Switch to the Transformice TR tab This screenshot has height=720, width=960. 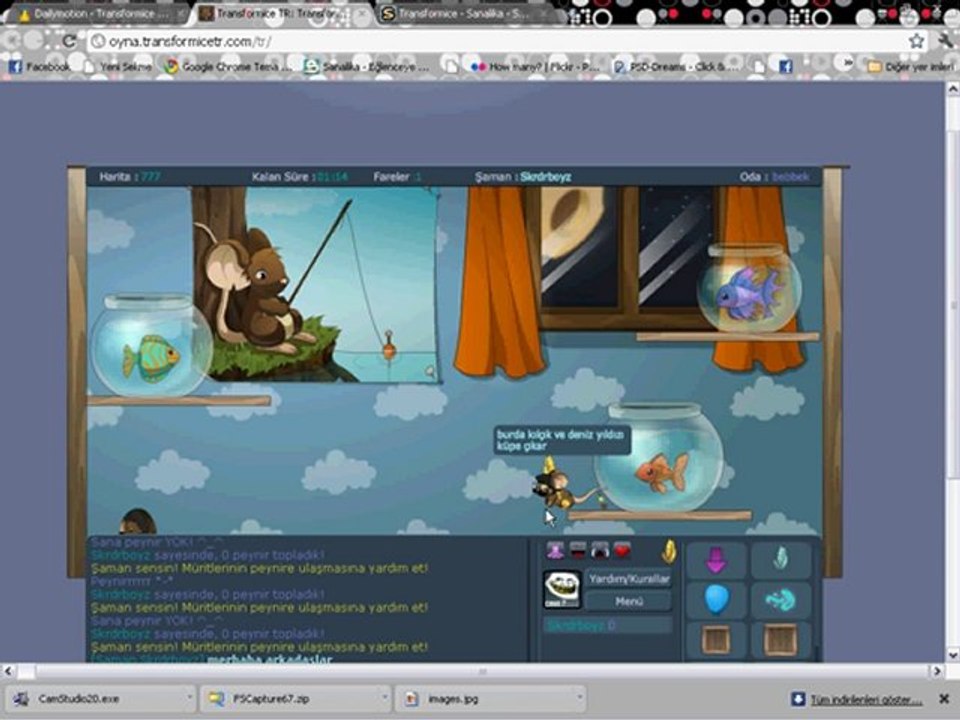(280, 13)
